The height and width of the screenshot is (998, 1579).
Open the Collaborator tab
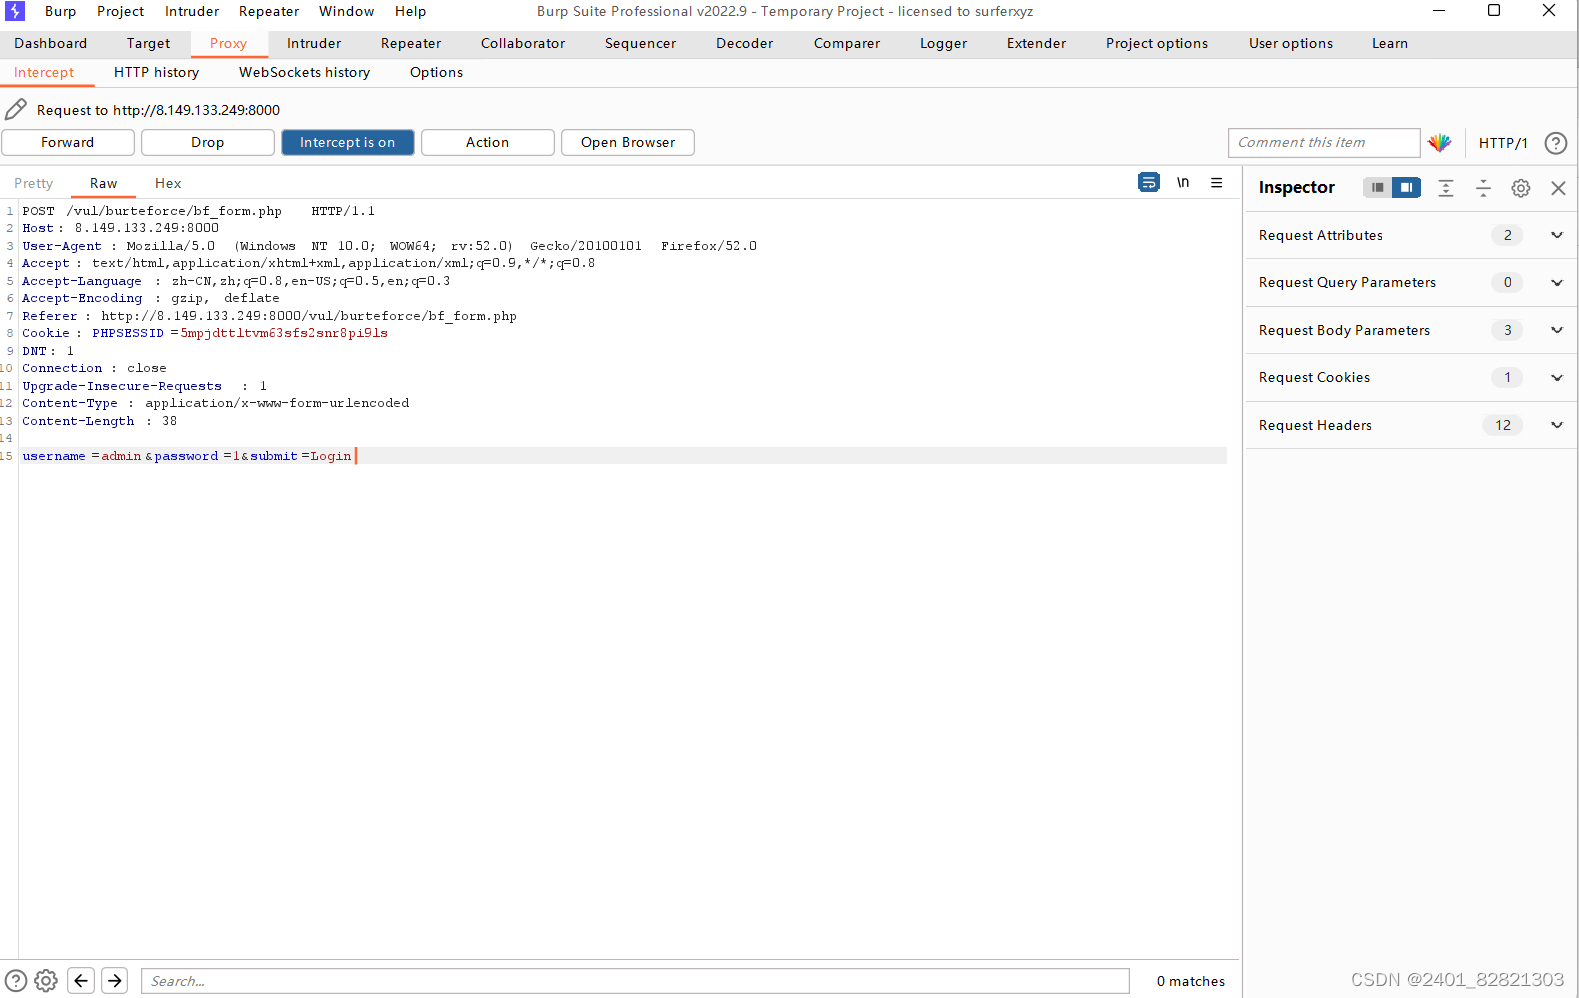point(523,43)
